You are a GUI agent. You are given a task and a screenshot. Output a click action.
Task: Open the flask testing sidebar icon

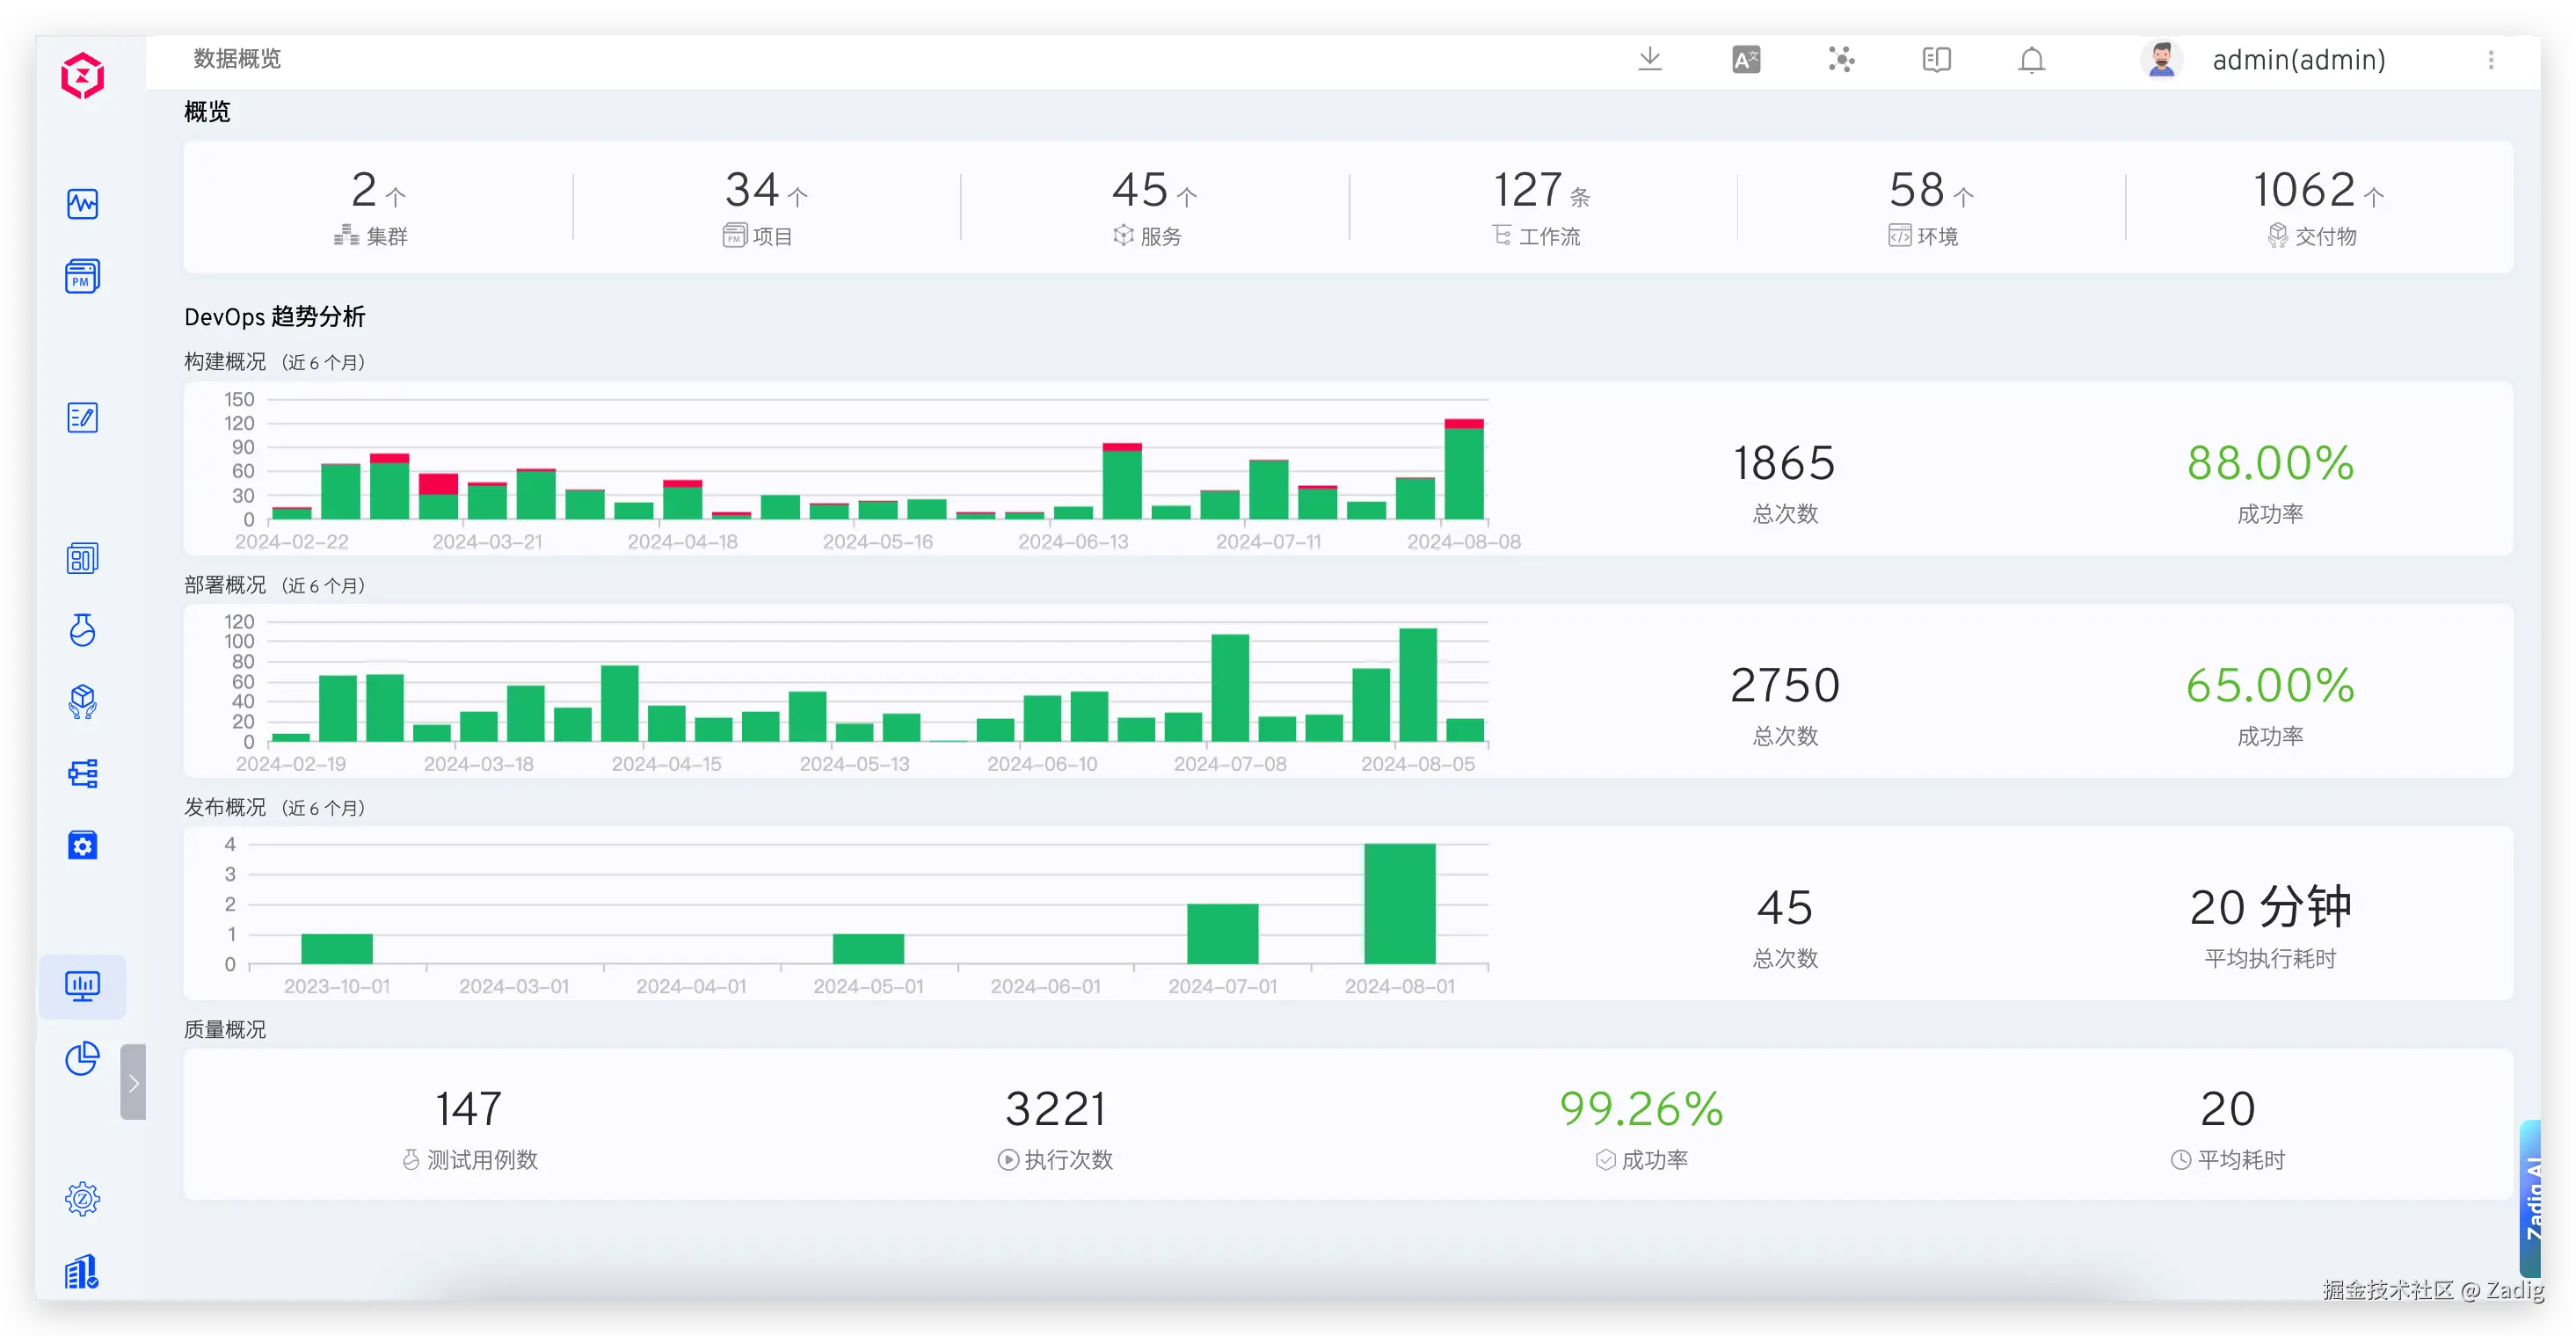pyautogui.click(x=82, y=630)
